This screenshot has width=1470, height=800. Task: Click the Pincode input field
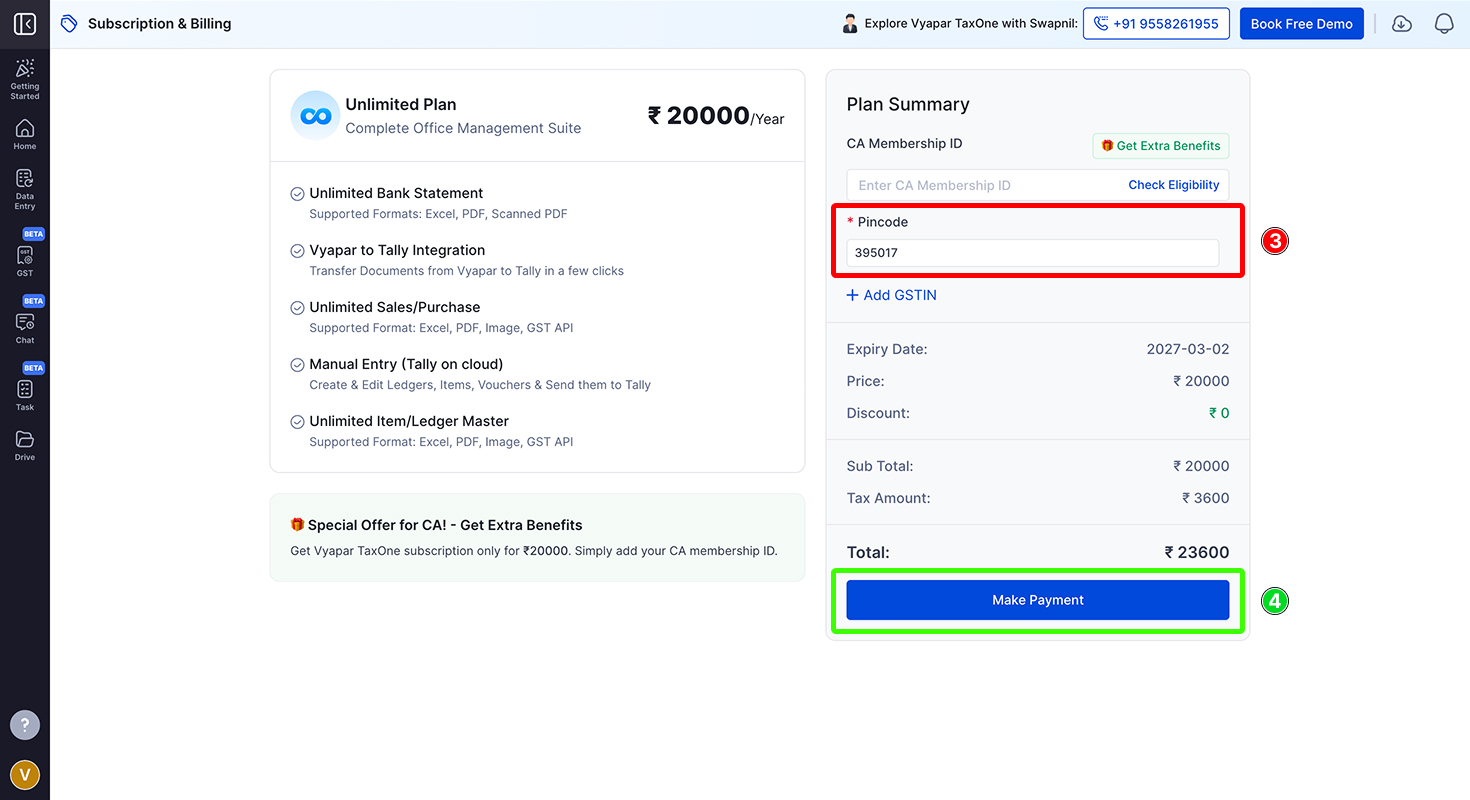pyautogui.click(x=1033, y=253)
